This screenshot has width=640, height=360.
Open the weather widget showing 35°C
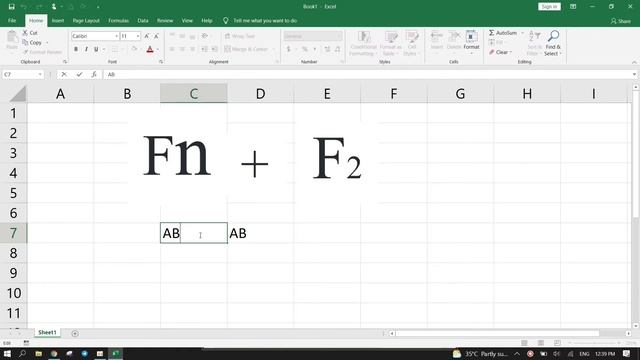[480, 354]
